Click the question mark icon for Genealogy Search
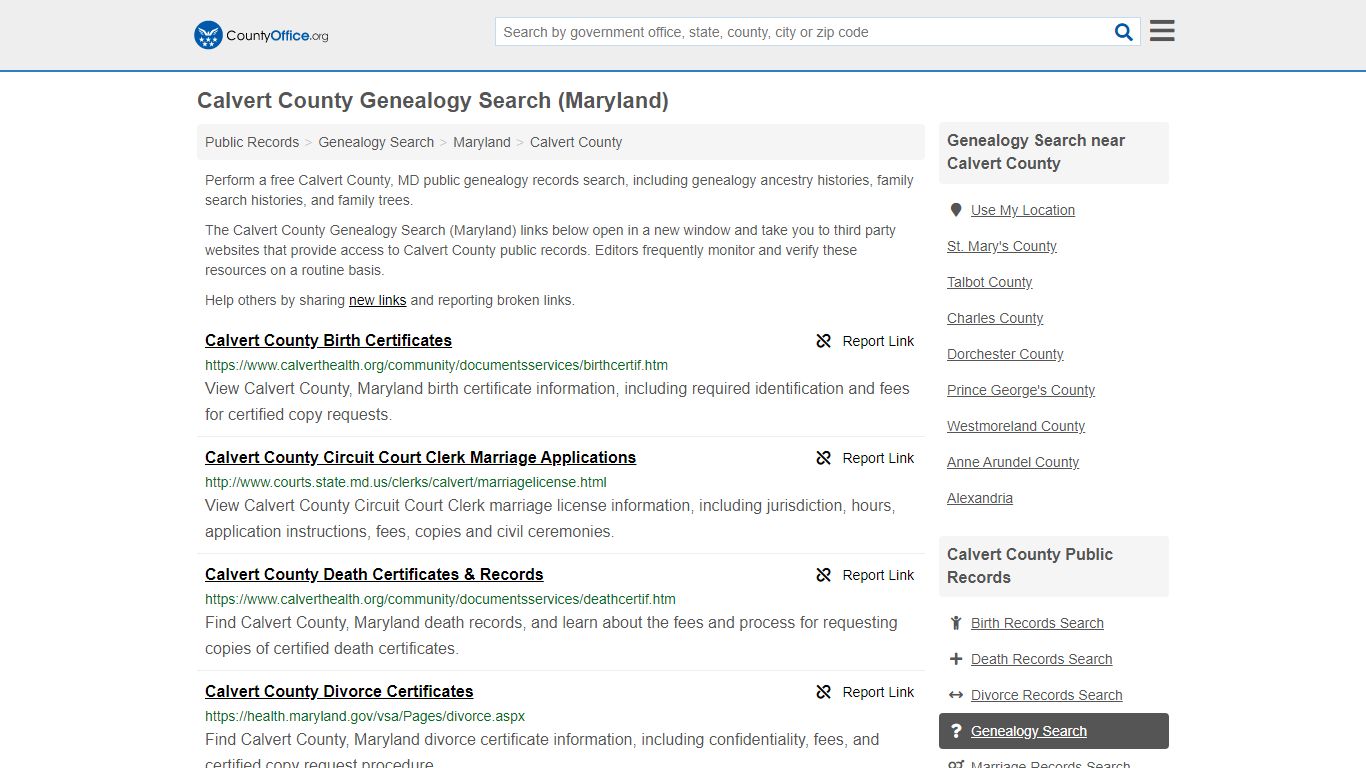The height and width of the screenshot is (768, 1366). pyautogui.click(x=956, y=731)
